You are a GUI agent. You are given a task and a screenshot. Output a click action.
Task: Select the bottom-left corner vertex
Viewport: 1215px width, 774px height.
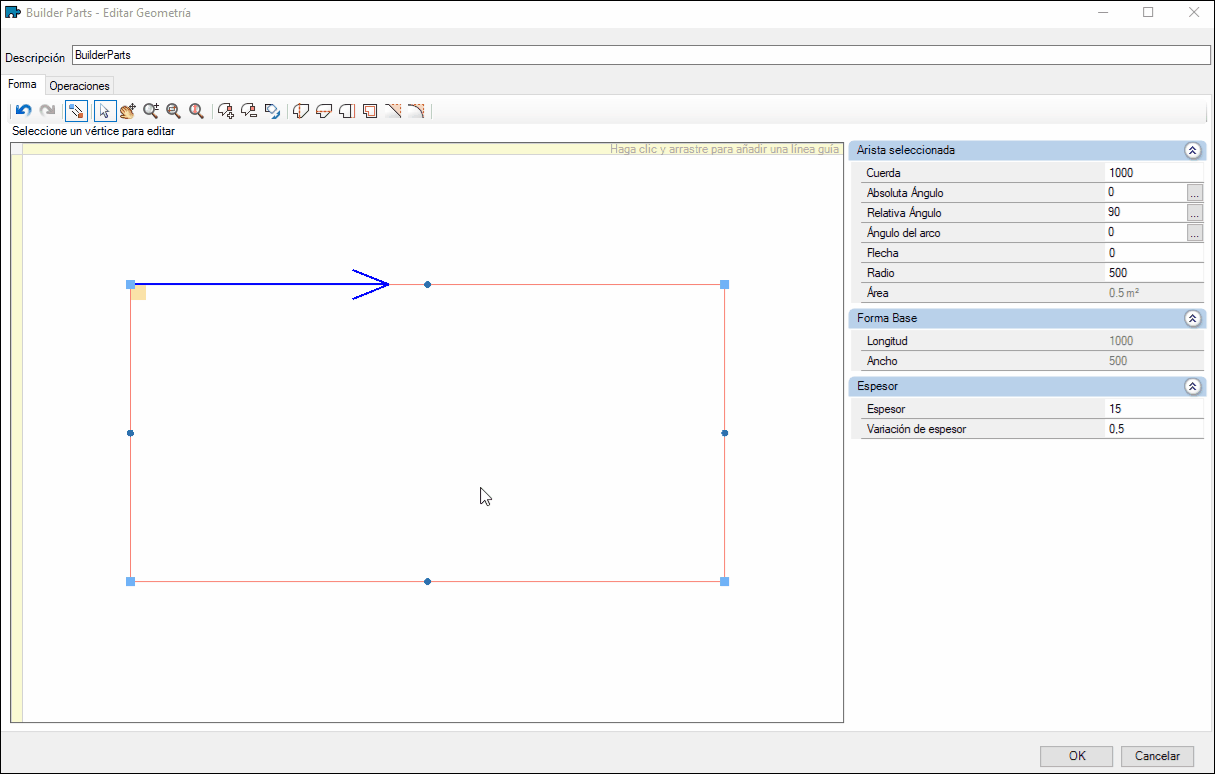[x=130, y=581]
